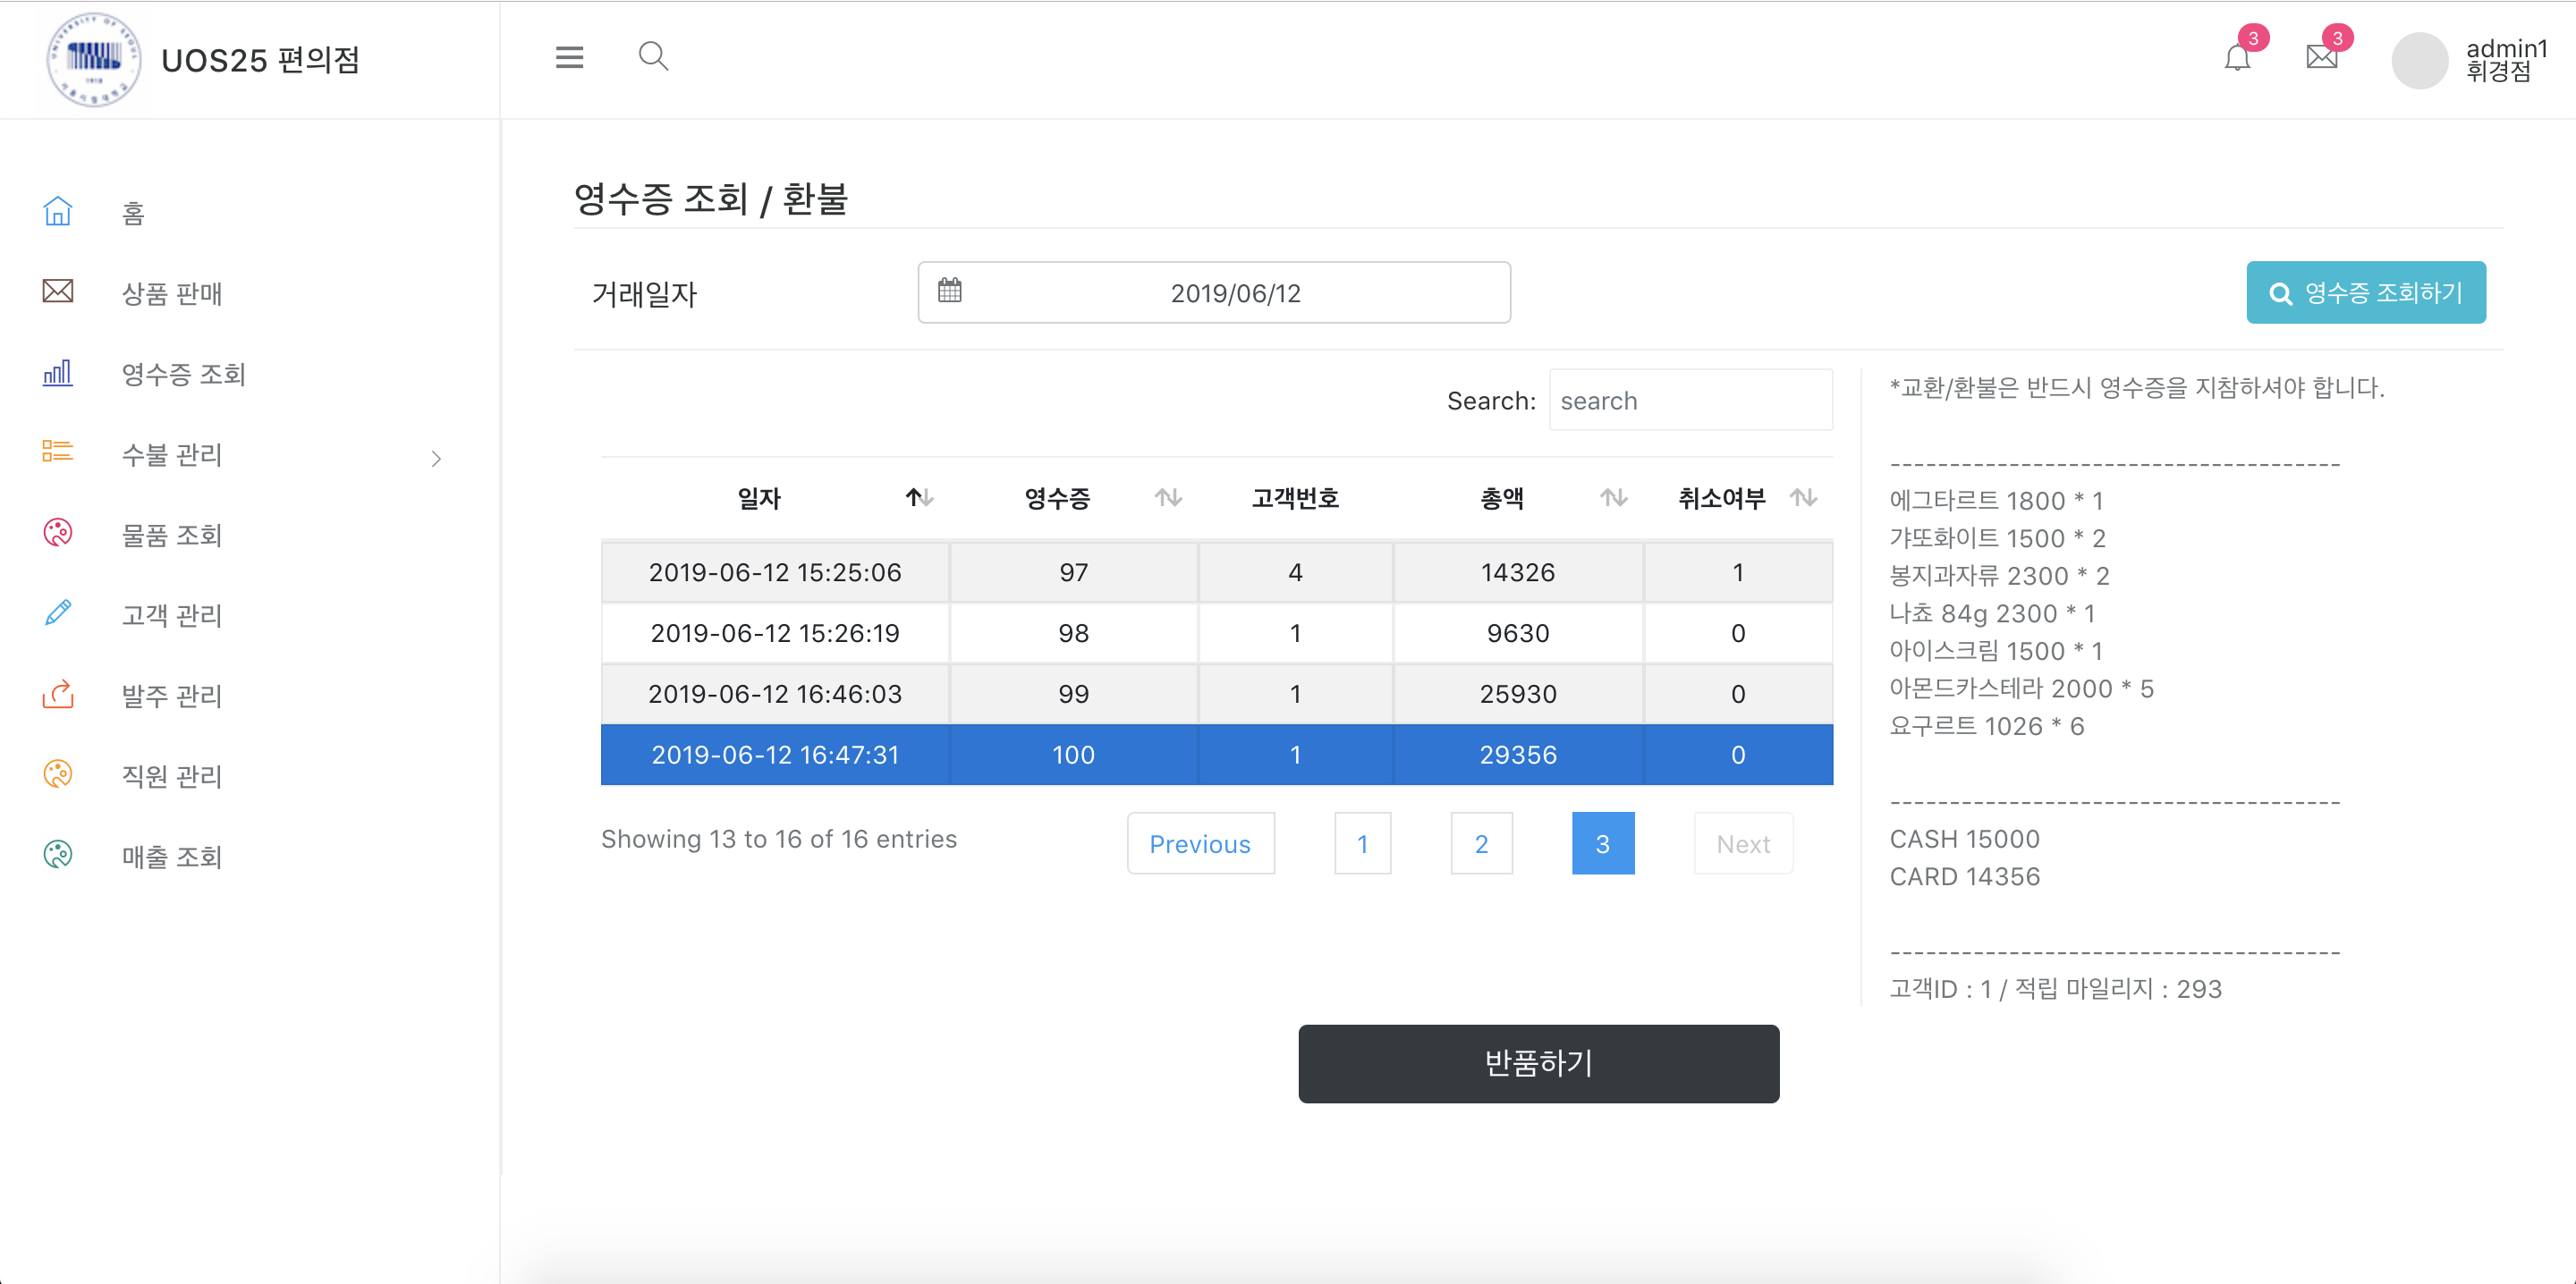Screen dimensions: 2576x1284
Task: Go to pagination page 2
Action: point(1481,843)
